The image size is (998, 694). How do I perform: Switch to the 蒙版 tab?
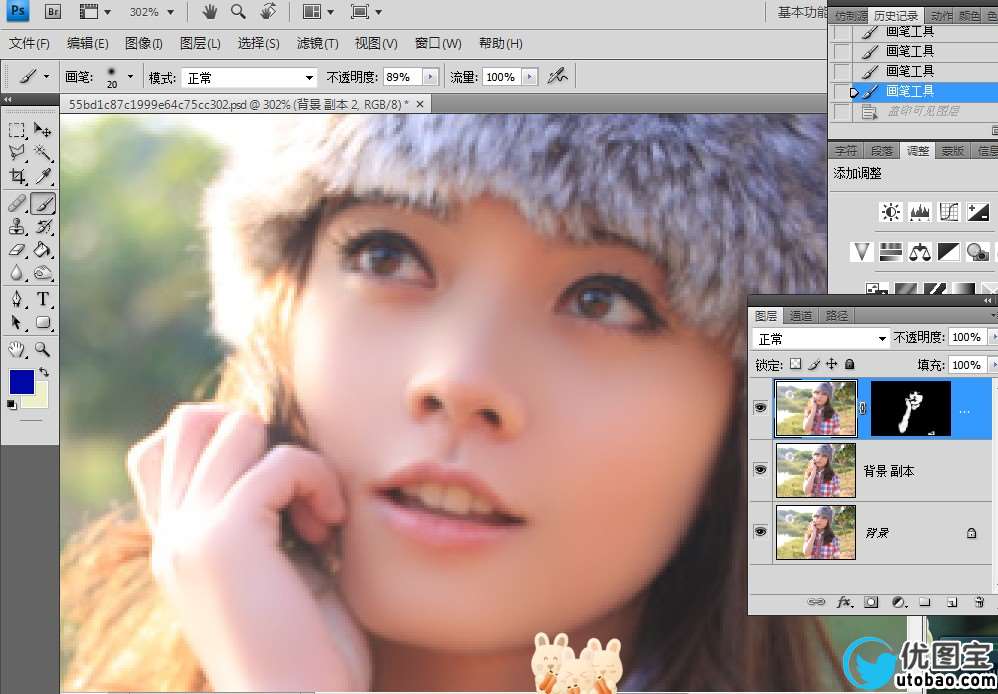pyautogui.click(x=953, y=151)
